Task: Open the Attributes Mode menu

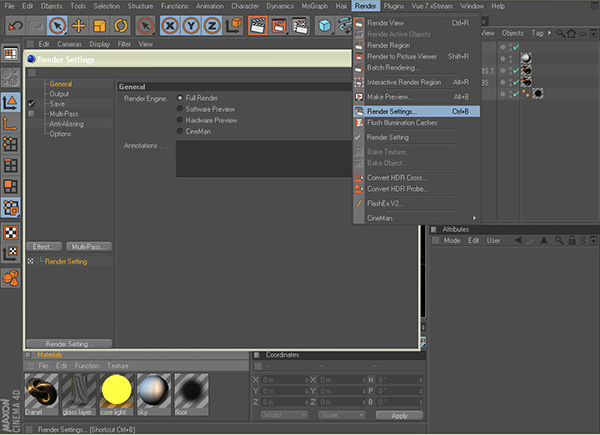Action: click(x=452, y=241)
